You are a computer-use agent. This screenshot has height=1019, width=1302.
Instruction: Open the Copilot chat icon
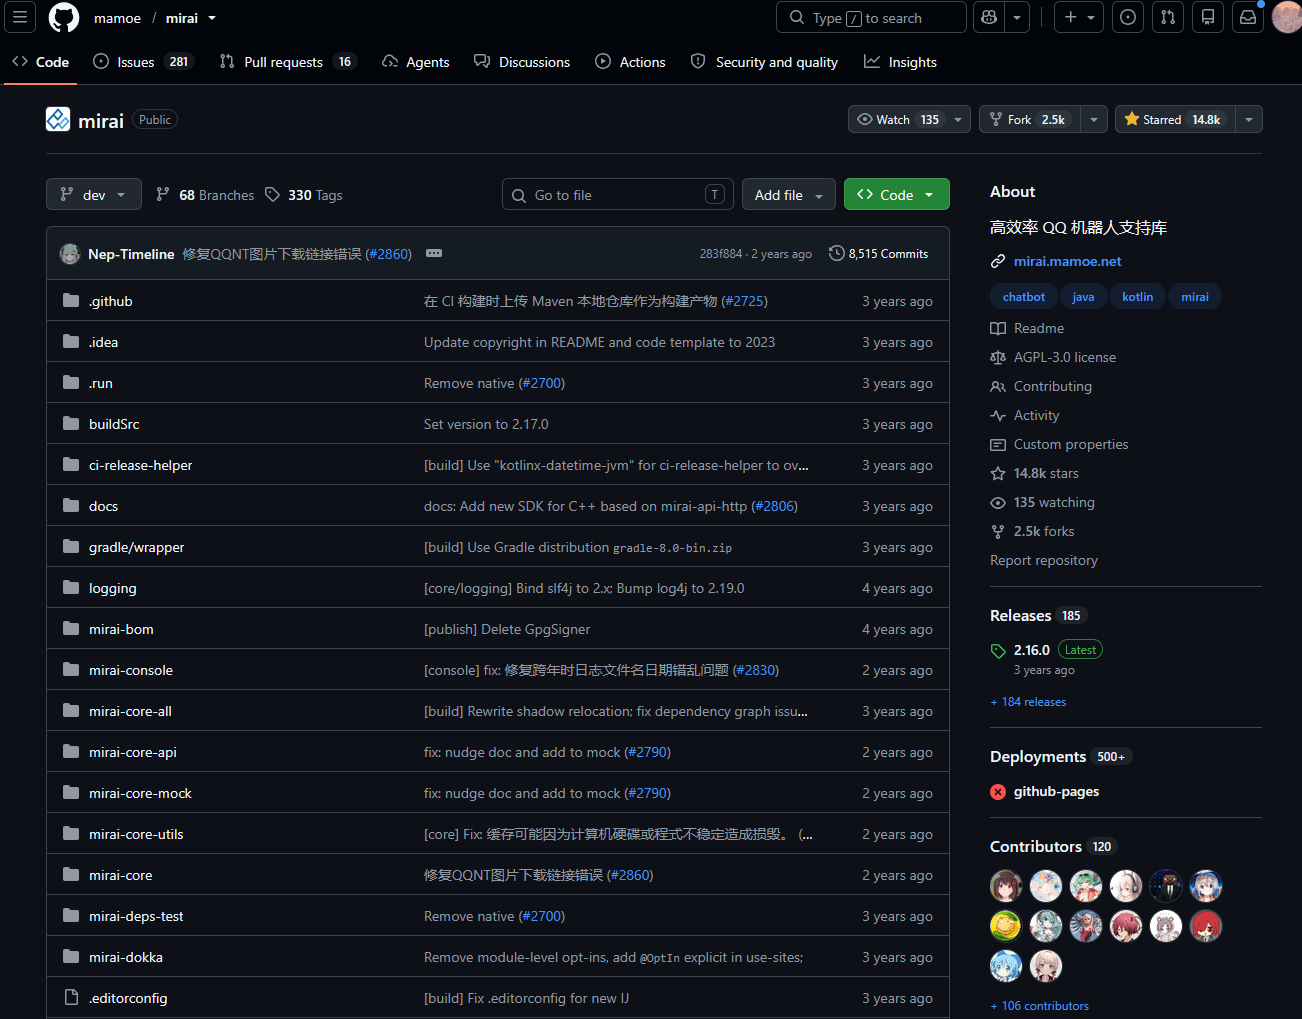pyautogui.click(x=989, y=17)
